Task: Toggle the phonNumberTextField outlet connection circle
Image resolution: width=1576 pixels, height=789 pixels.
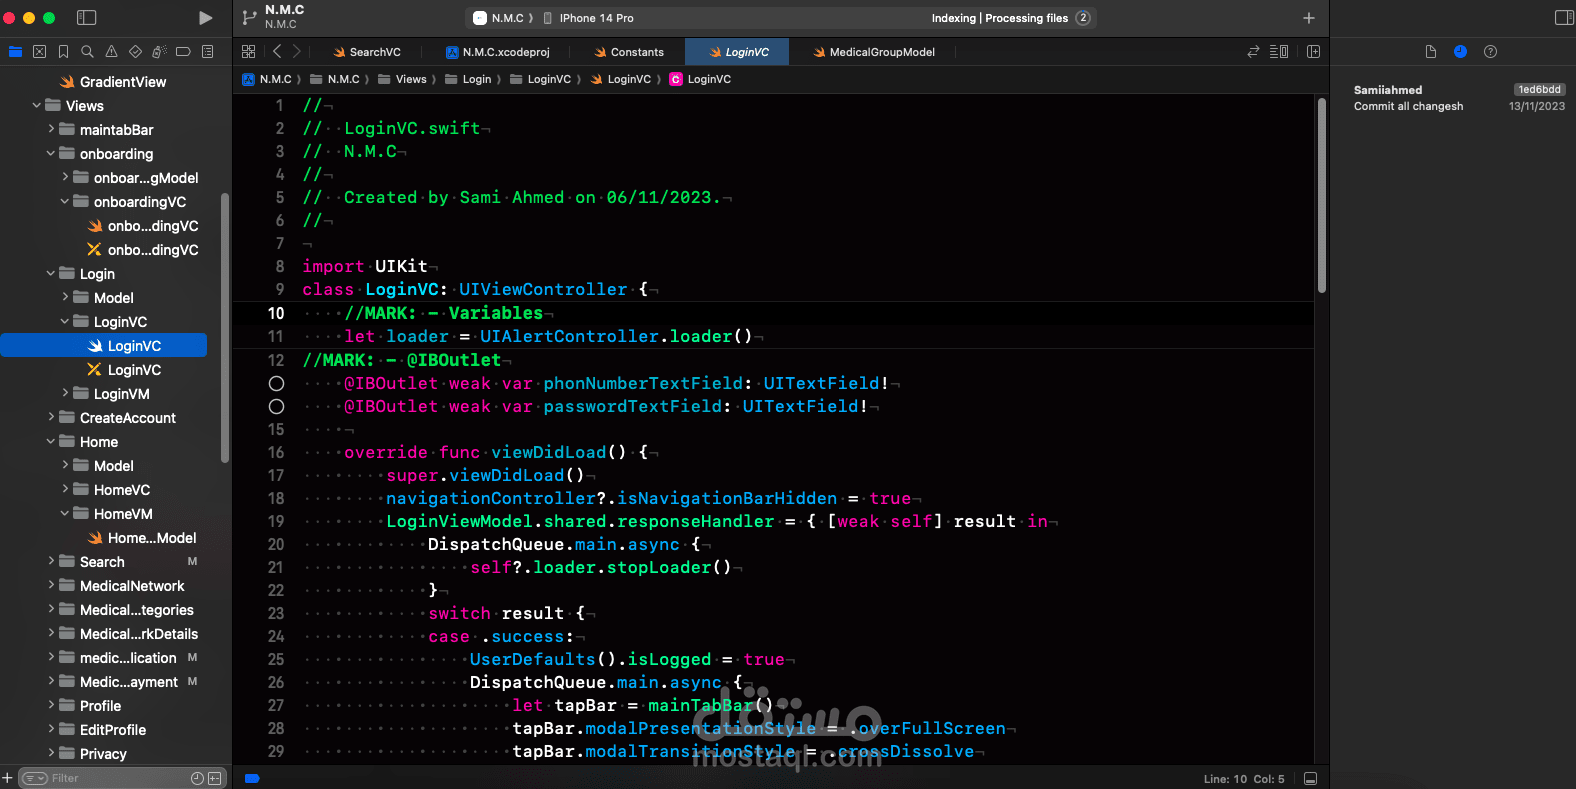Action: [277, 383]
